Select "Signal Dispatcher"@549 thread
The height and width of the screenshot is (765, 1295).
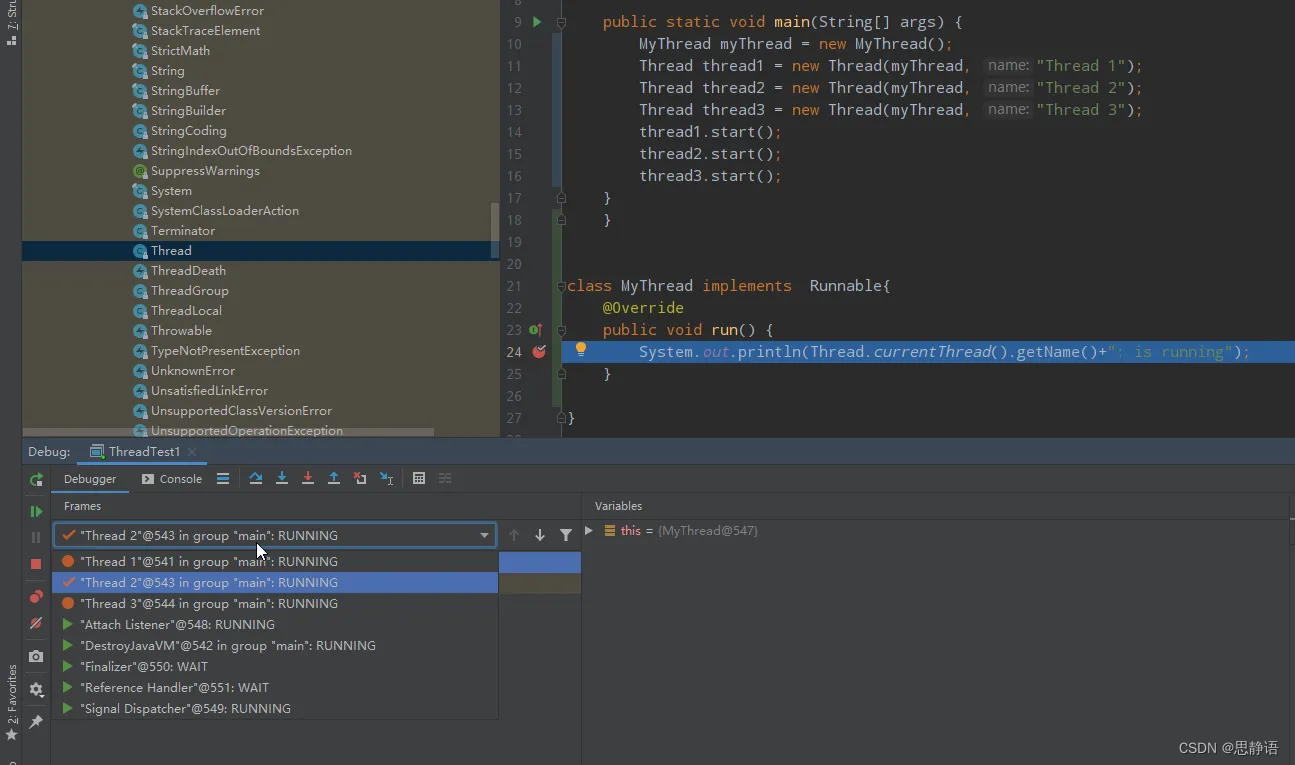(275, 708)
